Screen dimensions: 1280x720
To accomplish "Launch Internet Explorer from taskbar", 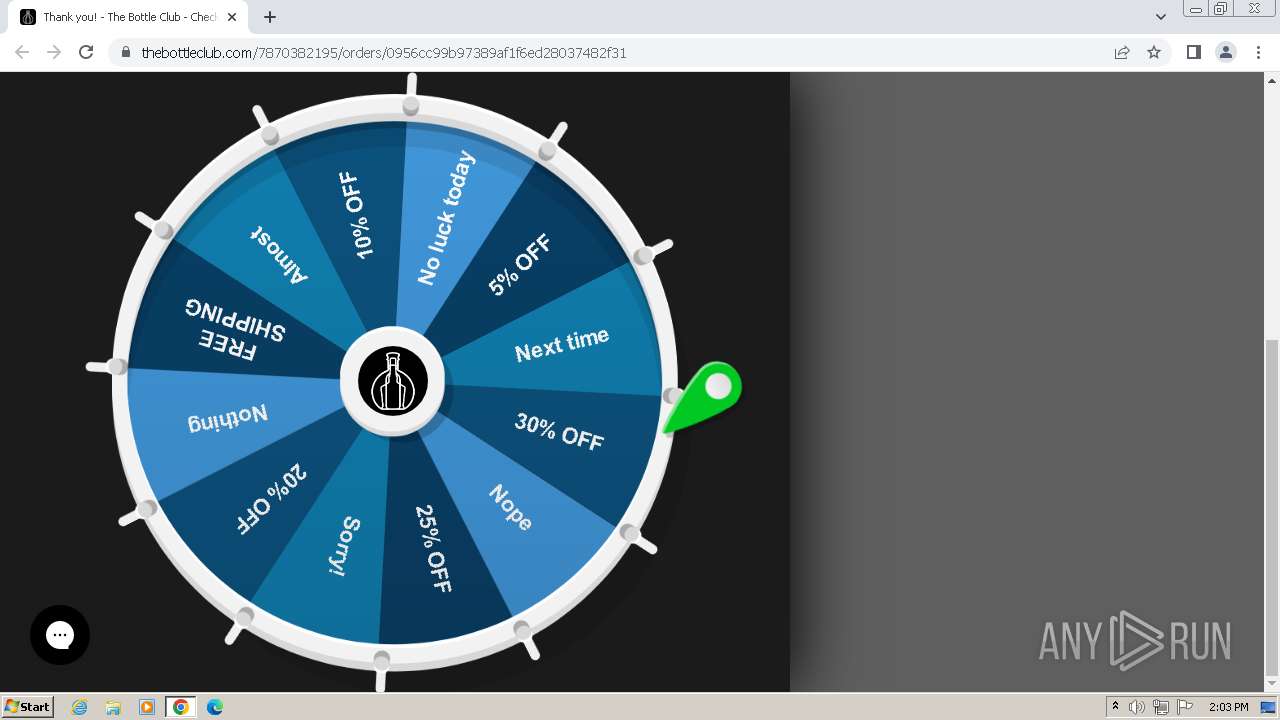I will [x=80, y=707].
